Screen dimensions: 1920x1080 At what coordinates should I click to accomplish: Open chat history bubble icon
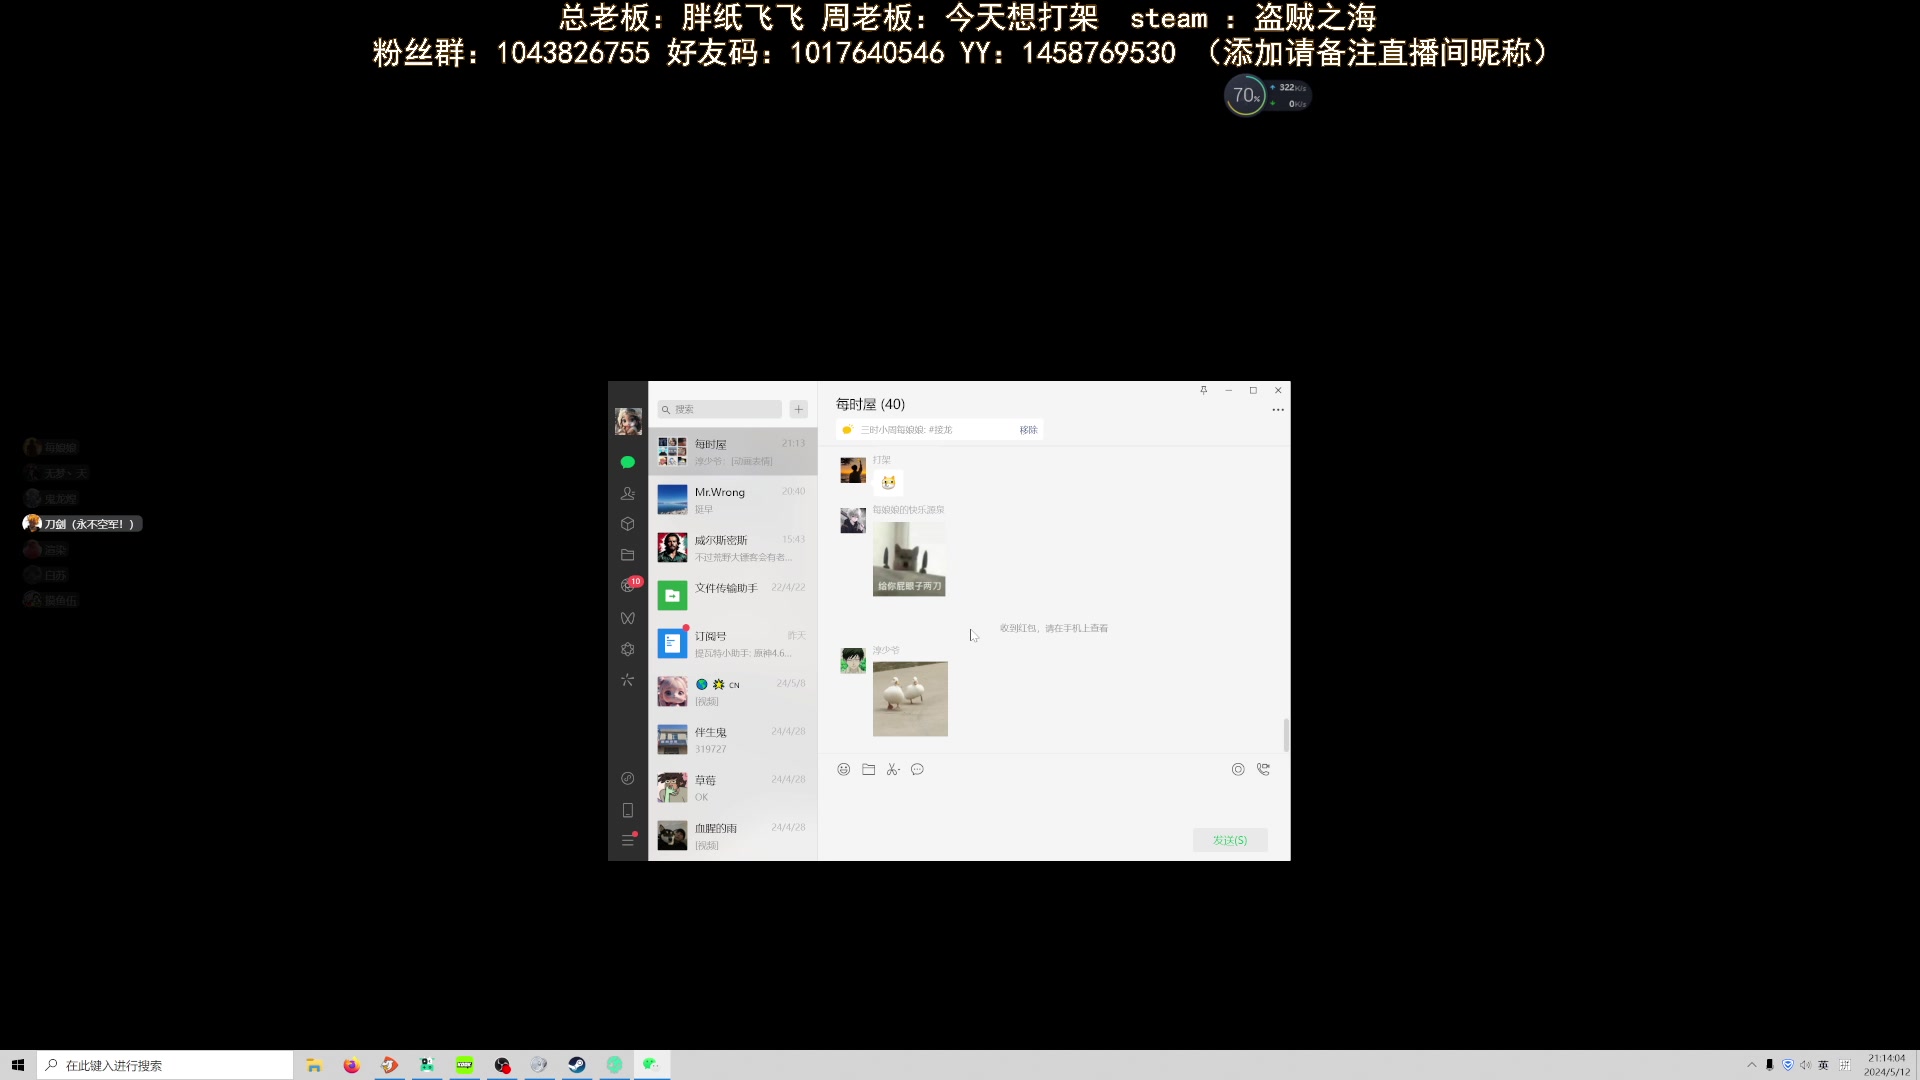[917, 769]
